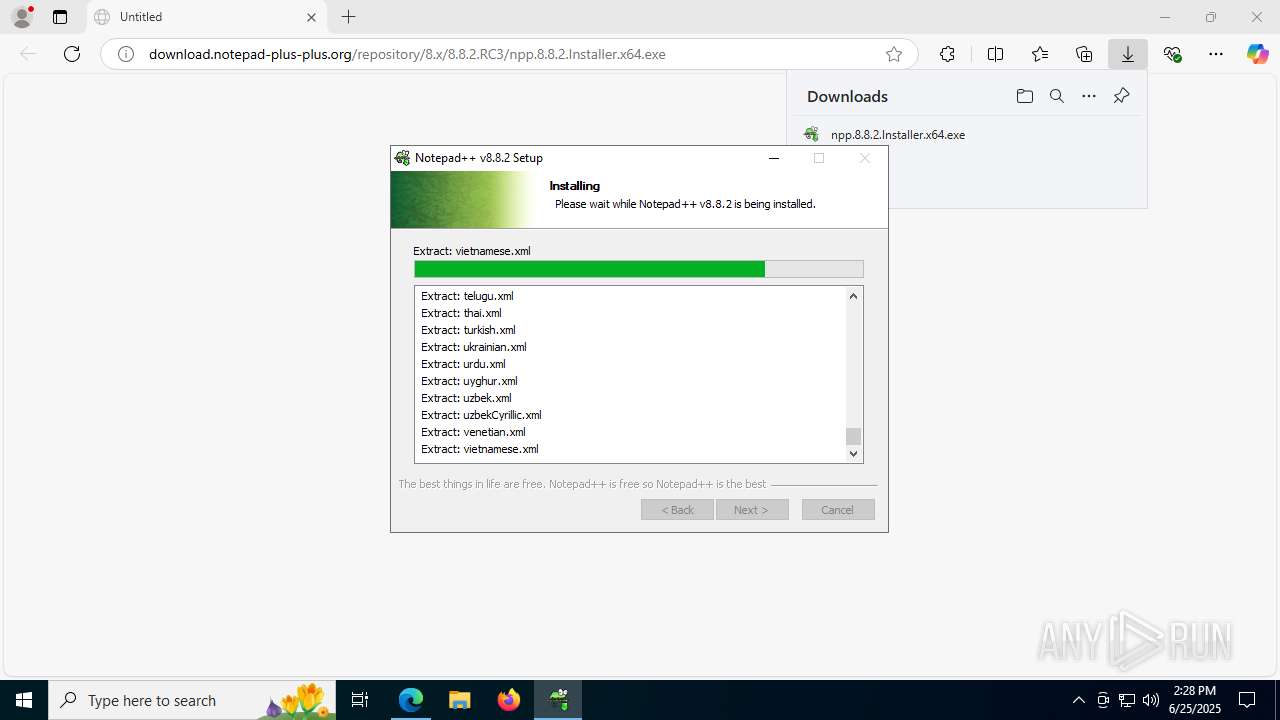
Task: Select 'Extract: ukrainian.xml' log line
Action: tap(473, 347)
